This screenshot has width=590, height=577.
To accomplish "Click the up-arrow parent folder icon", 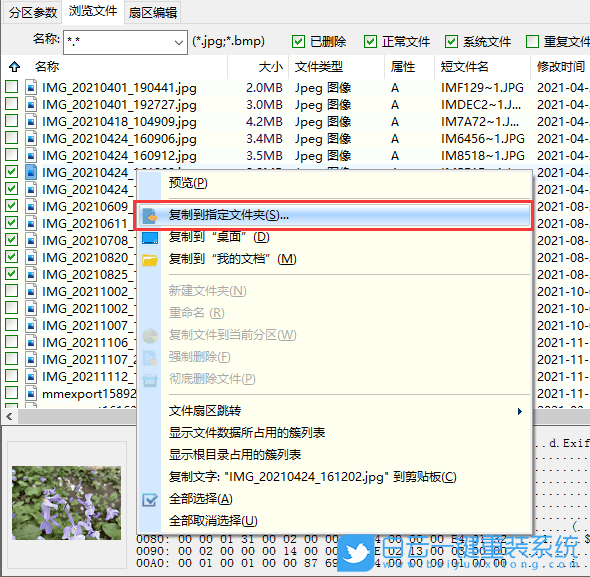I will coord(14,67).
